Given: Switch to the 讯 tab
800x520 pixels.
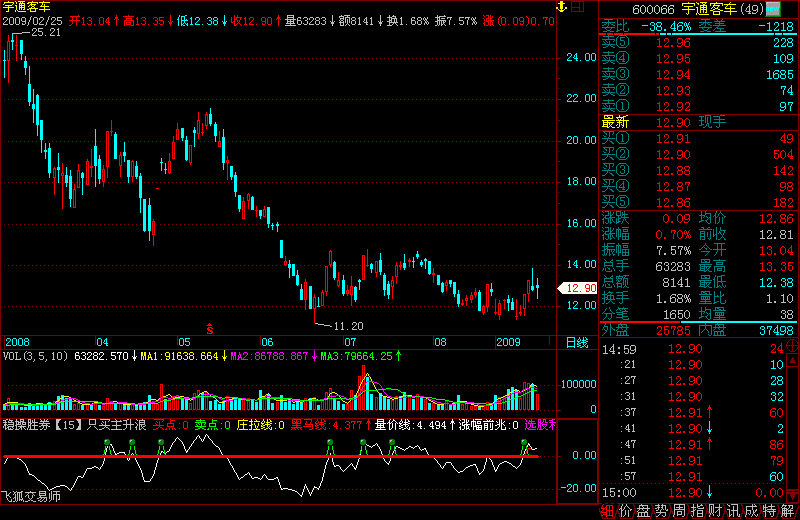Looking at the screenshot, I should (733, 511).
